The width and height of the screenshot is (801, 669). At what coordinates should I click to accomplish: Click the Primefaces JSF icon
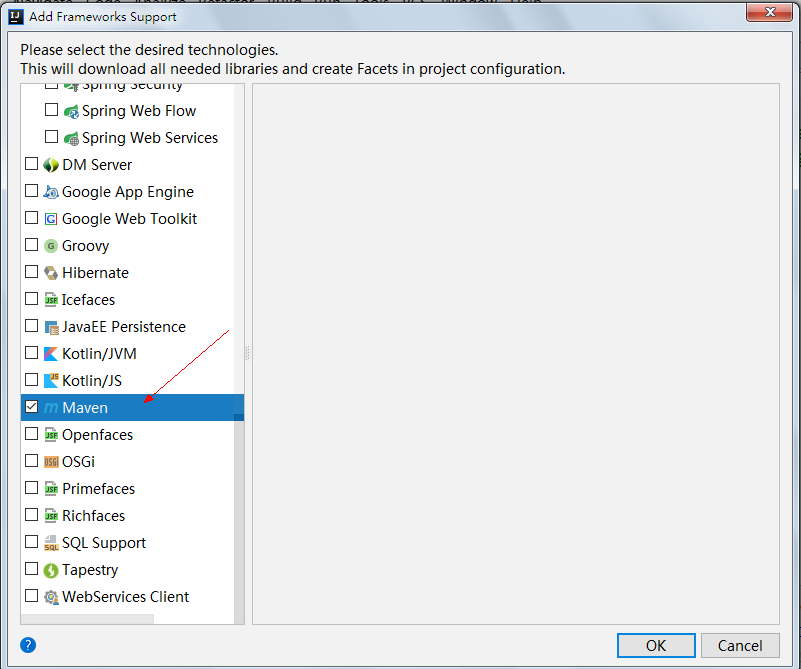coord(51,489)
